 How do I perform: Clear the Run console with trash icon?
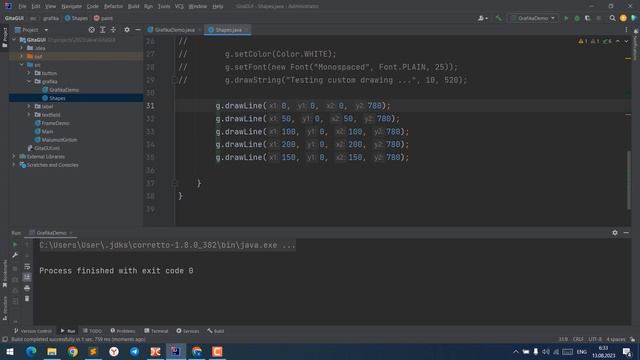[27, 299]
